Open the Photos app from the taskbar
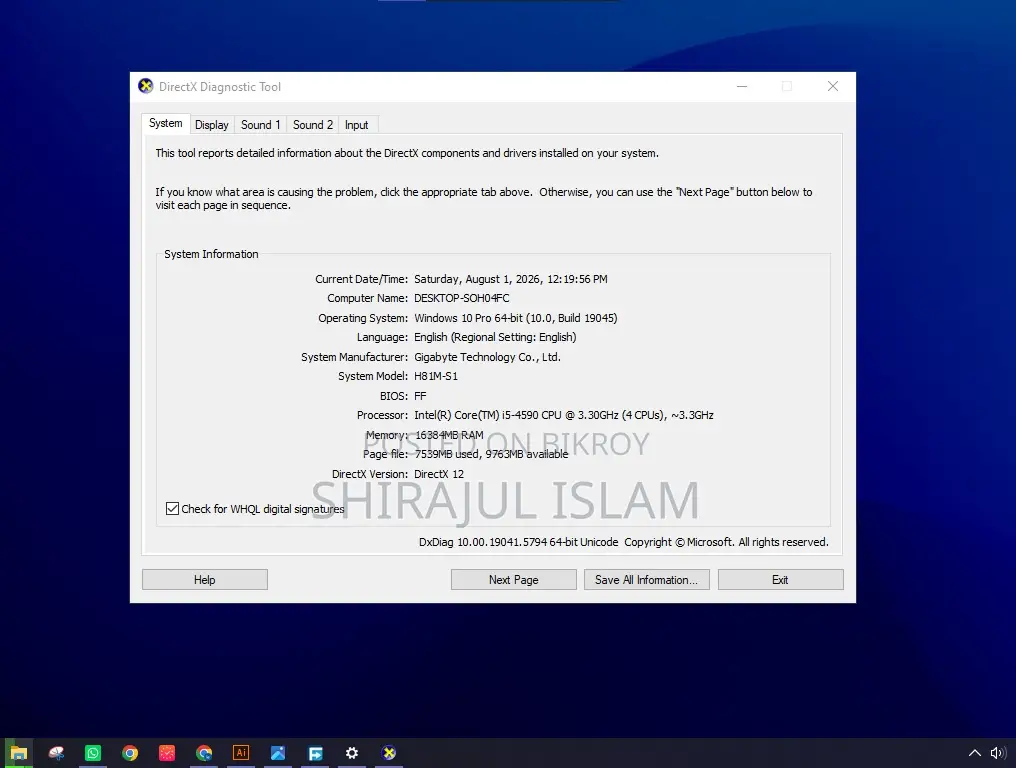1016x768 pixels. (278, 753)
